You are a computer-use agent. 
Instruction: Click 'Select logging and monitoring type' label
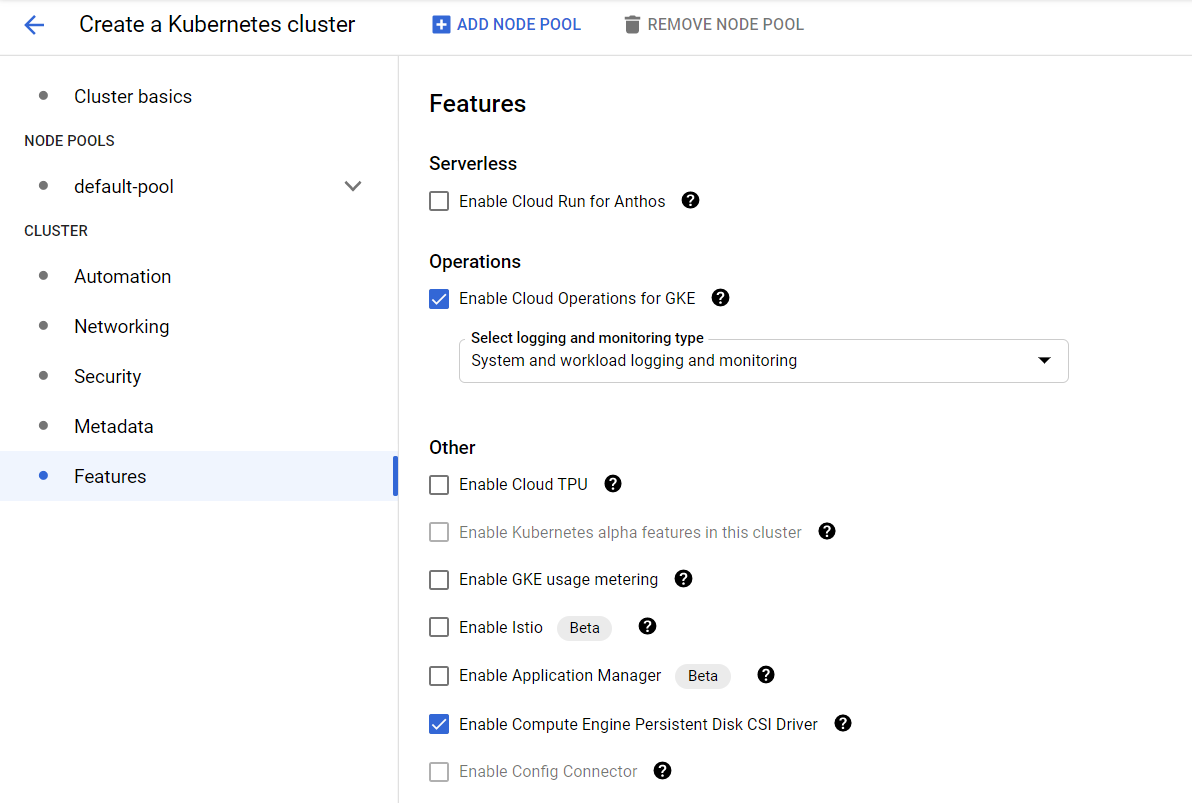587,338
